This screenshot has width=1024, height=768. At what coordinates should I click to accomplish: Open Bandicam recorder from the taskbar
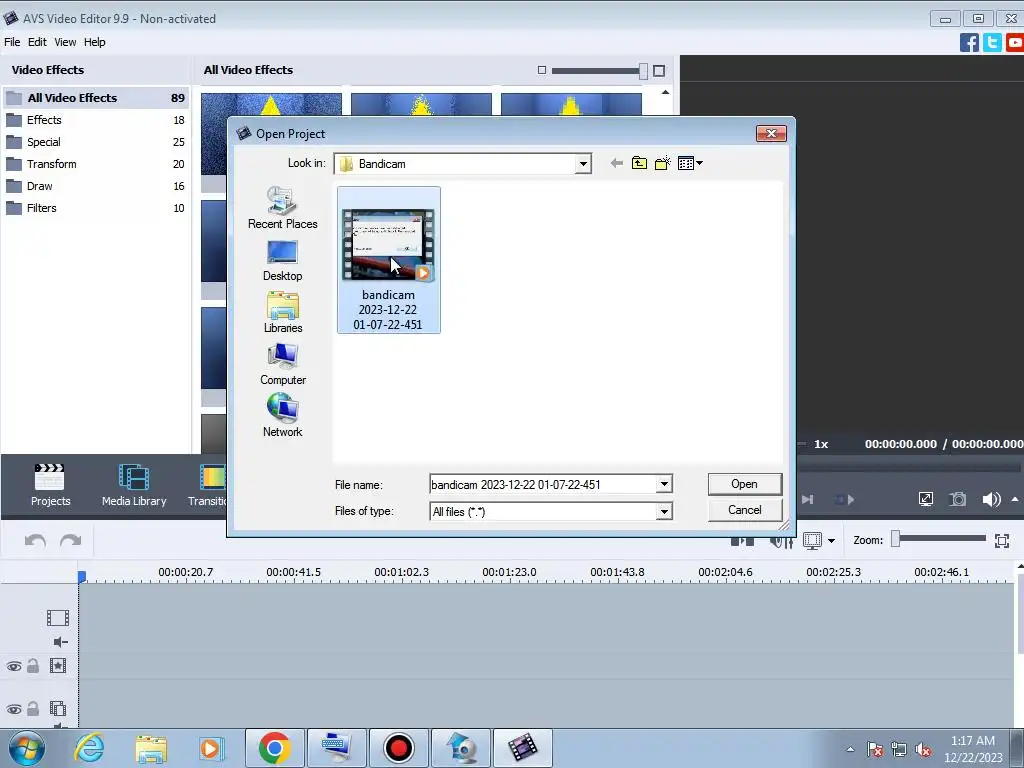[x=398, y=748]
